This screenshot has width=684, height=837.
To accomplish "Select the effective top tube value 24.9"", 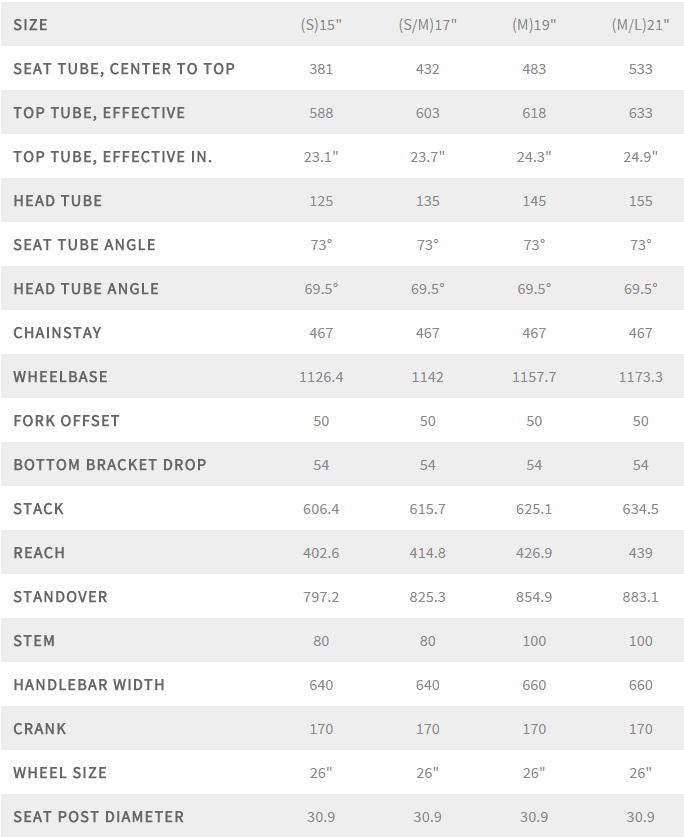I will click(x=640, y=157).
